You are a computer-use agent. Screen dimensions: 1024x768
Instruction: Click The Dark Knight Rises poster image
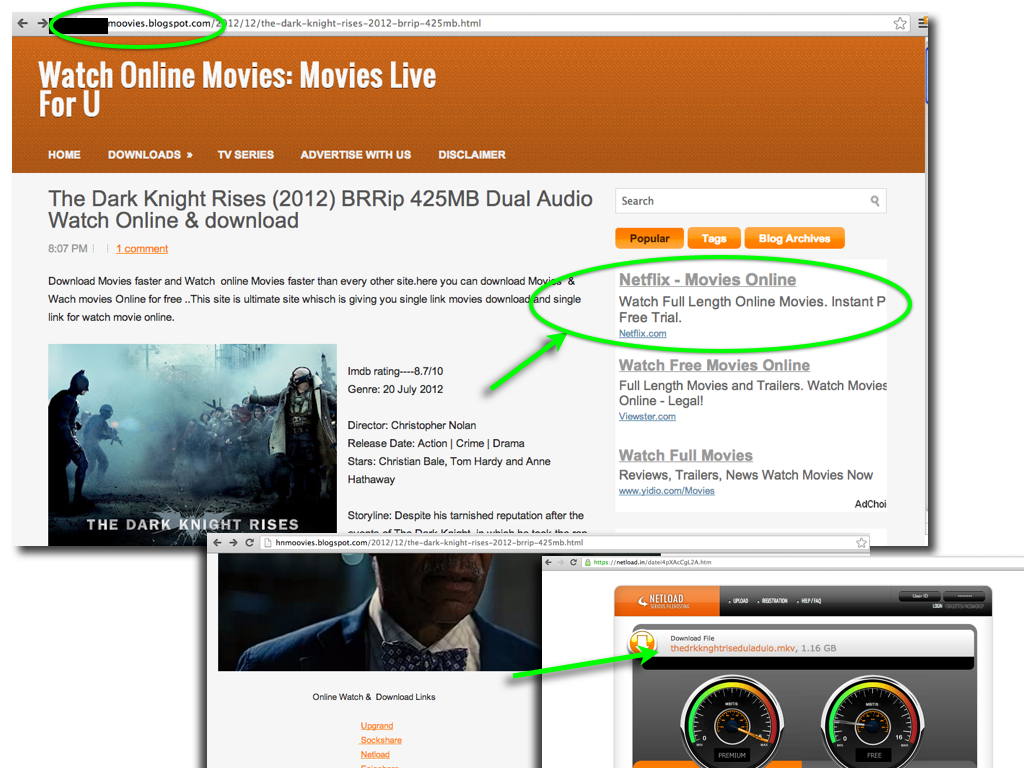[193, 445]
